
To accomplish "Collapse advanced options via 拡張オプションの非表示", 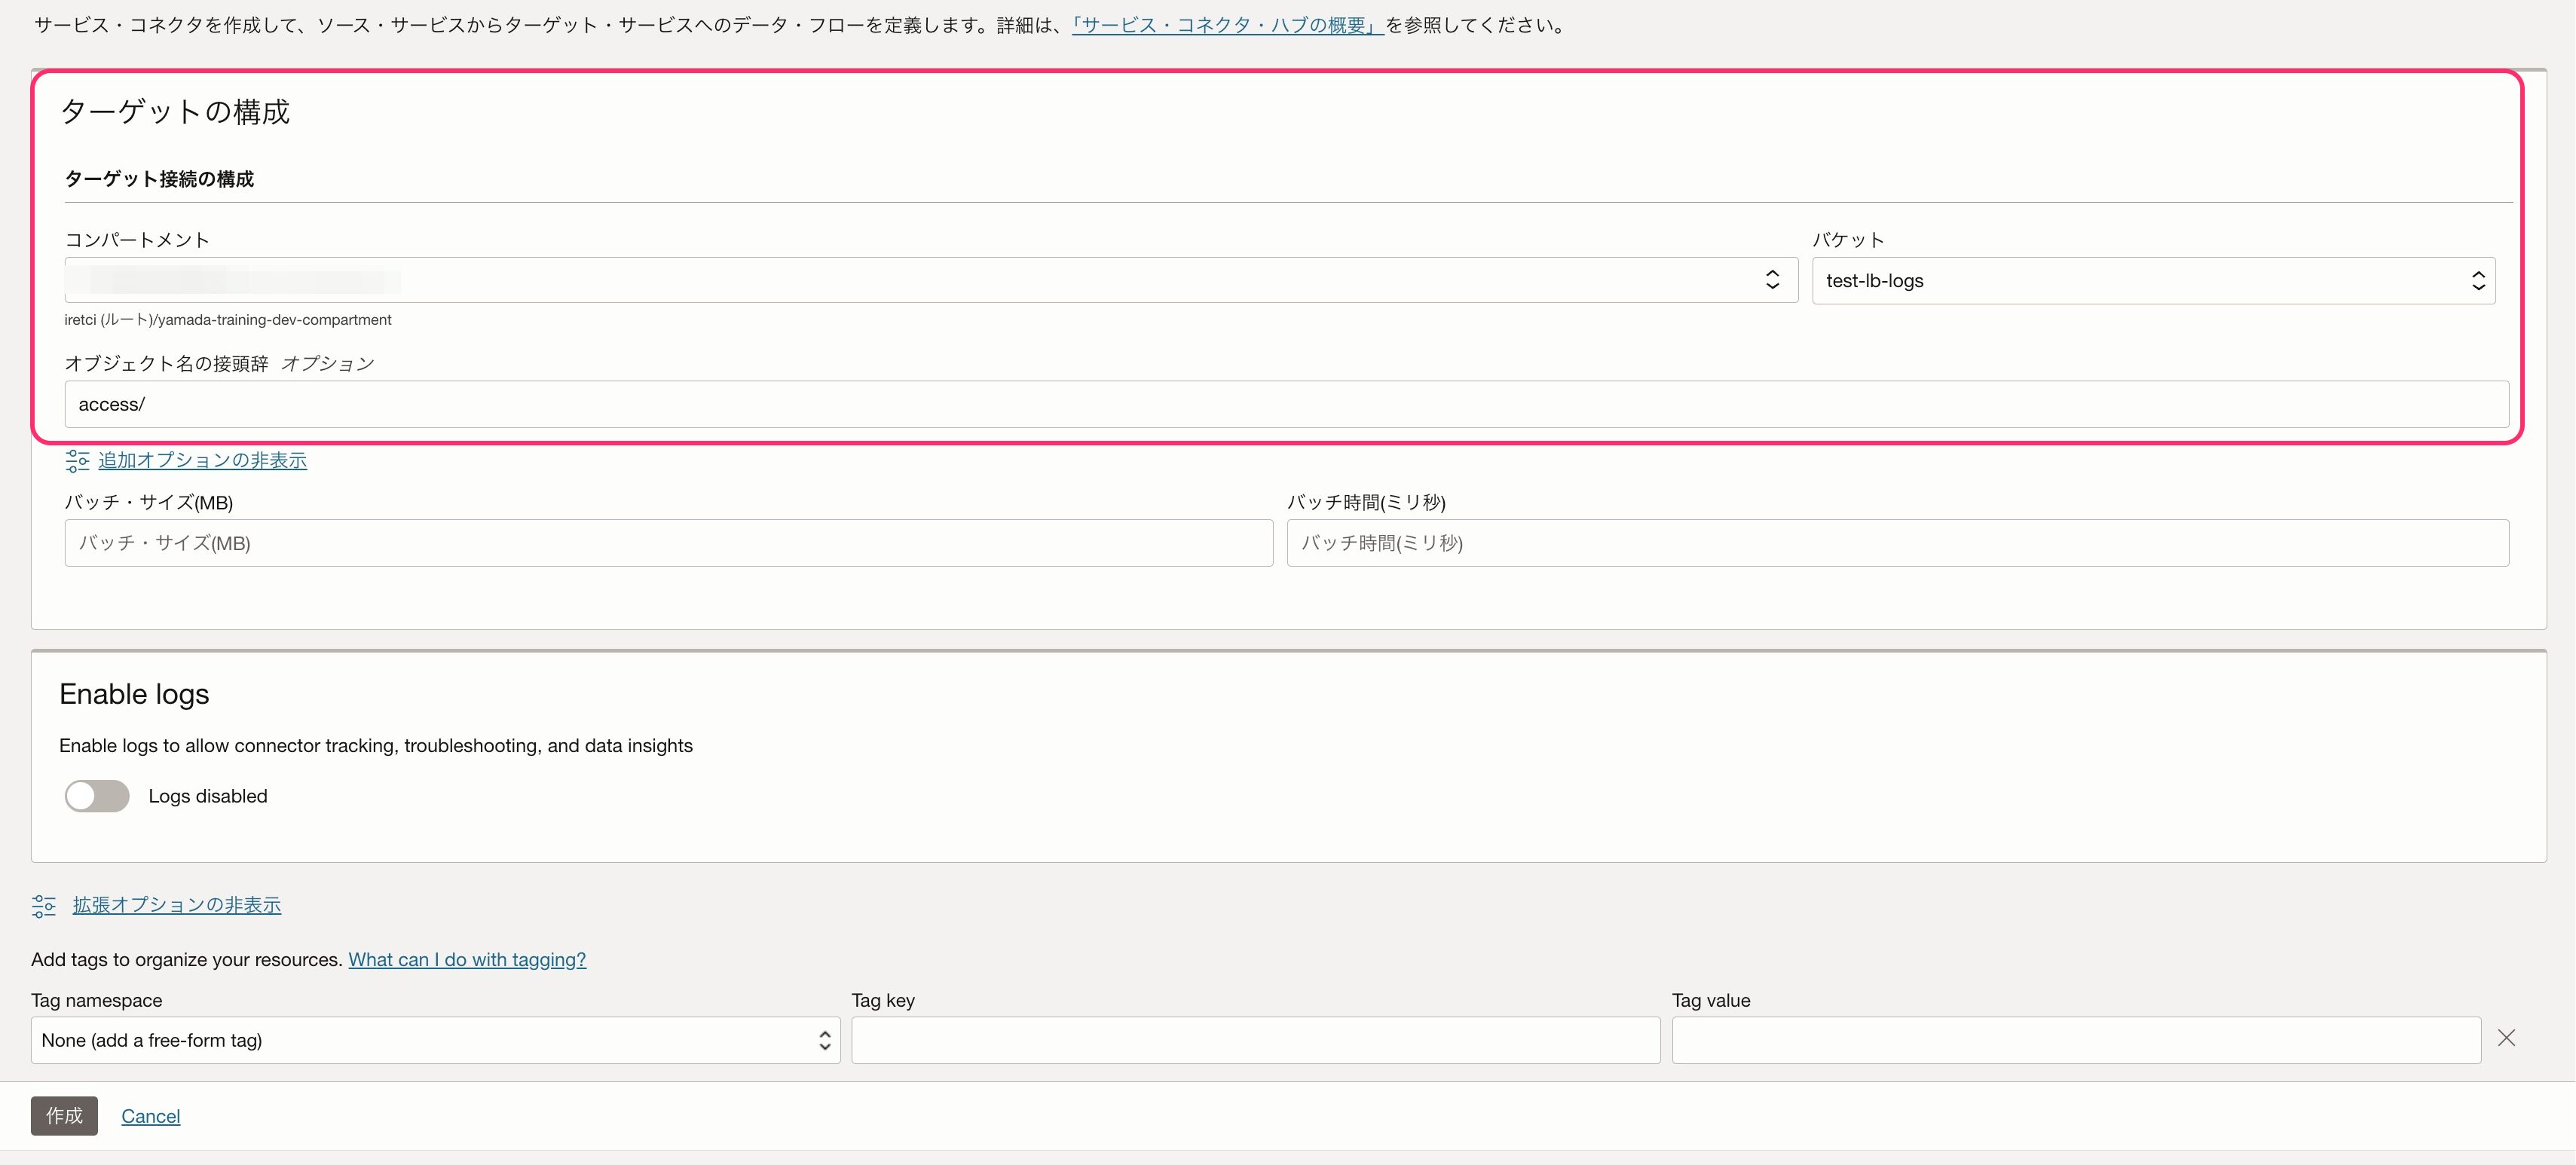I will (177, 906).
